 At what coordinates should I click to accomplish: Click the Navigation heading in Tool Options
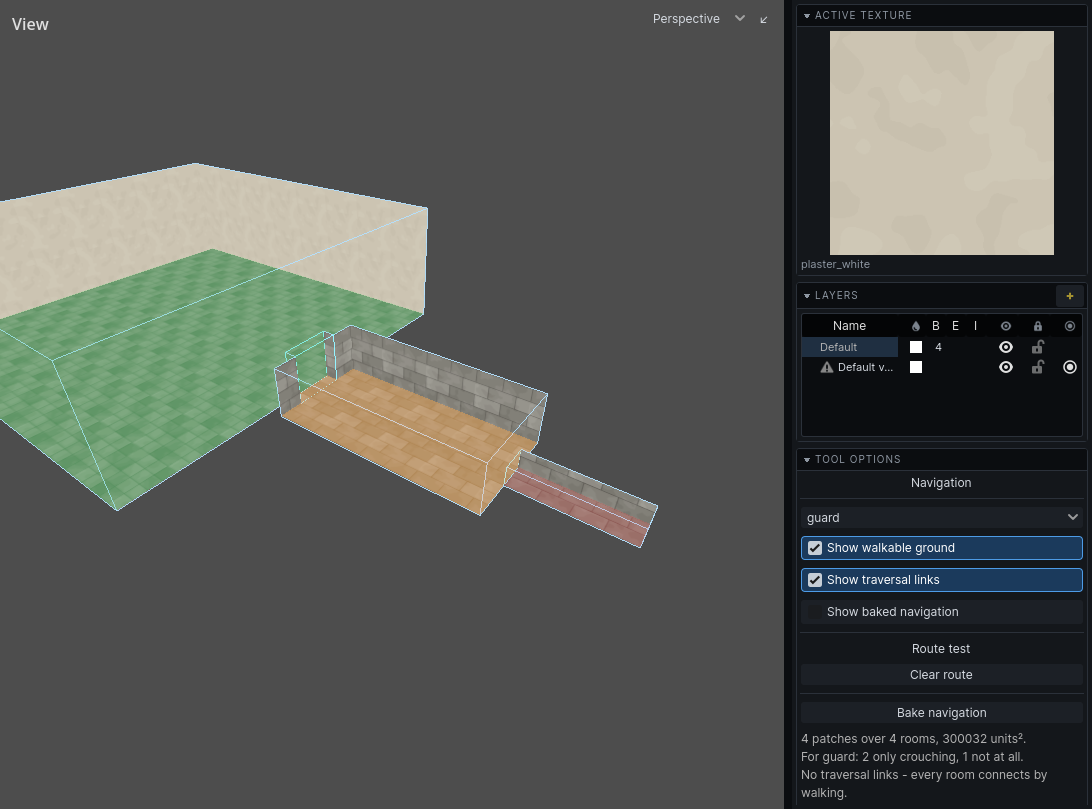coord(941,483)
